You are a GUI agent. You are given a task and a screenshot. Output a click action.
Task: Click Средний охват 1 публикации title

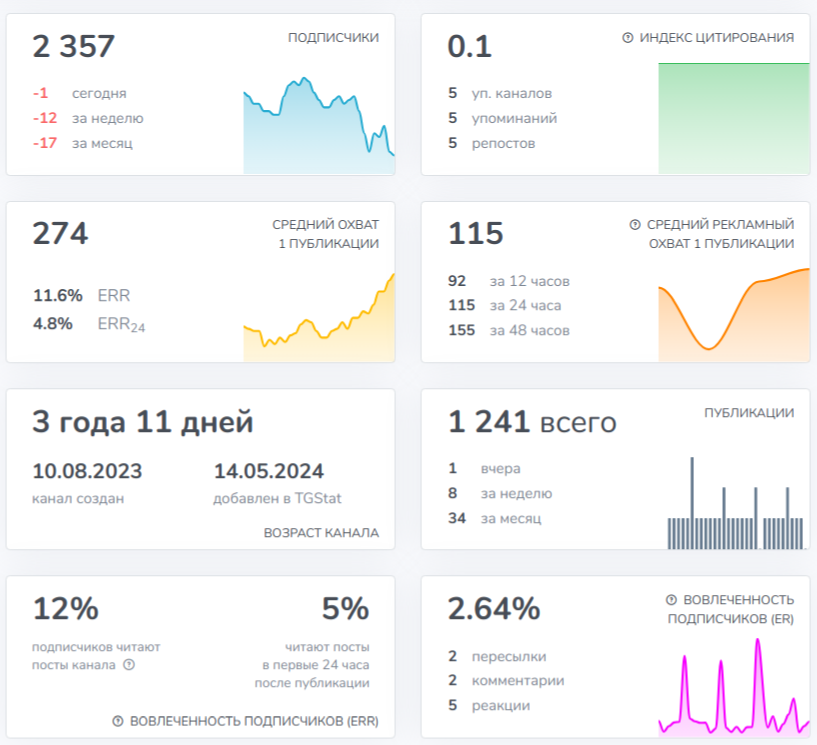coord(326,234)
